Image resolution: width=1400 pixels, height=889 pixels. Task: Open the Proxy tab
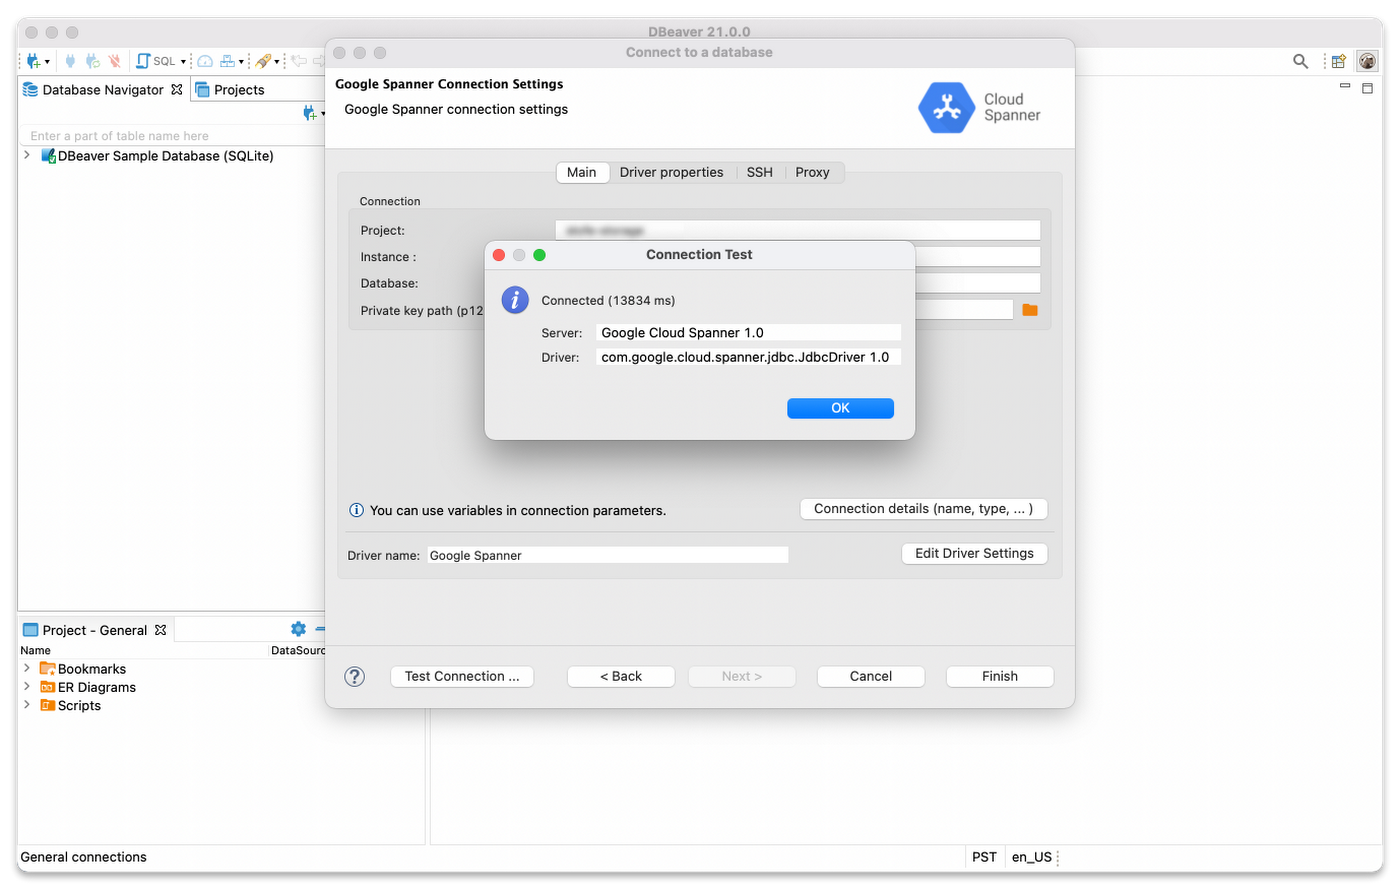tap(813, 172)
